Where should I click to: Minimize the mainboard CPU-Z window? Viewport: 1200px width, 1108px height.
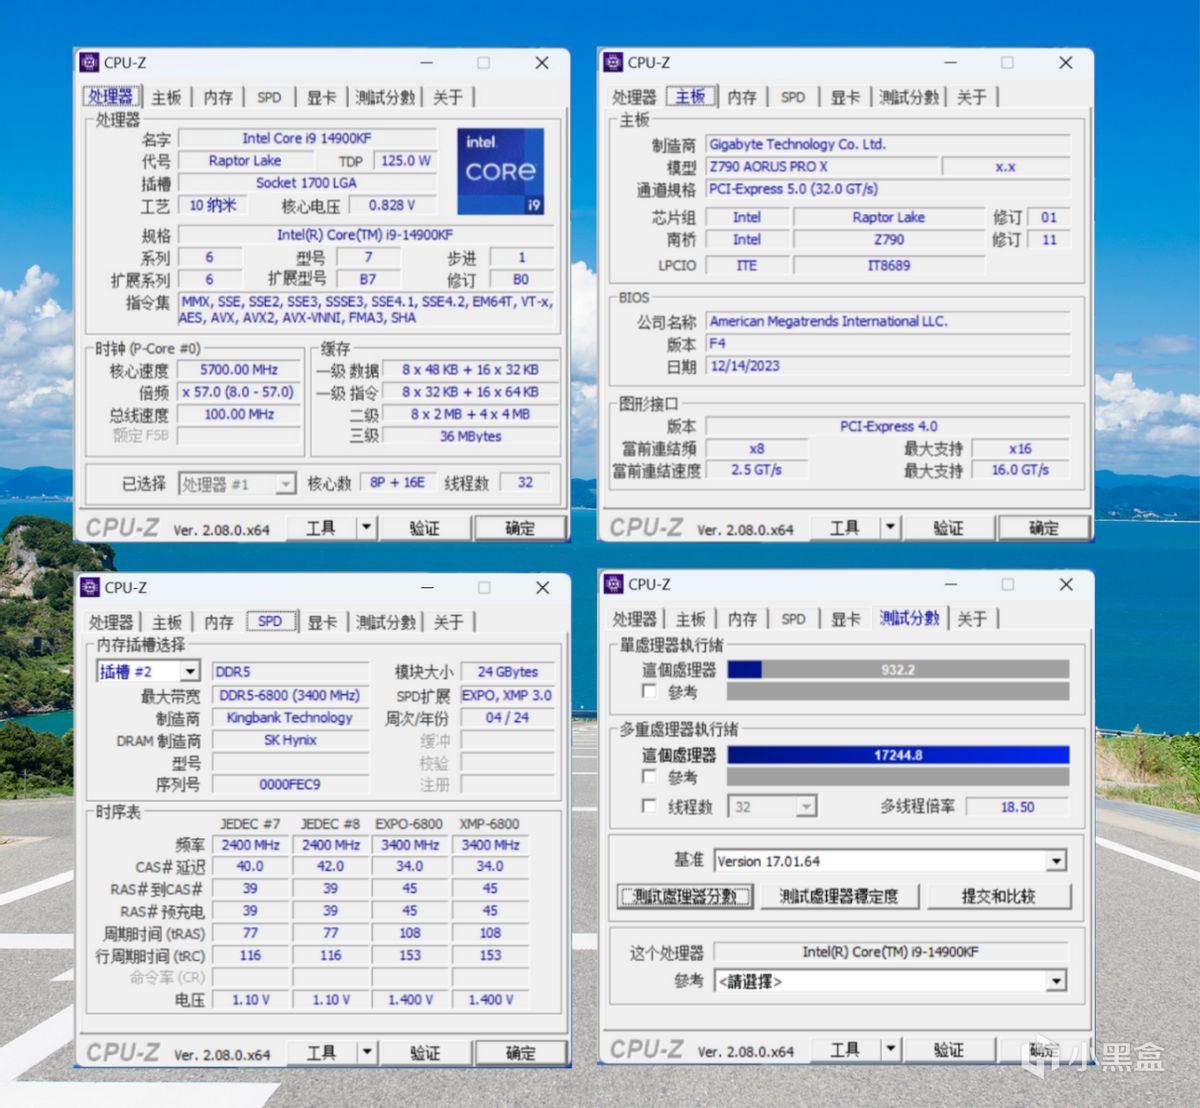950,63
